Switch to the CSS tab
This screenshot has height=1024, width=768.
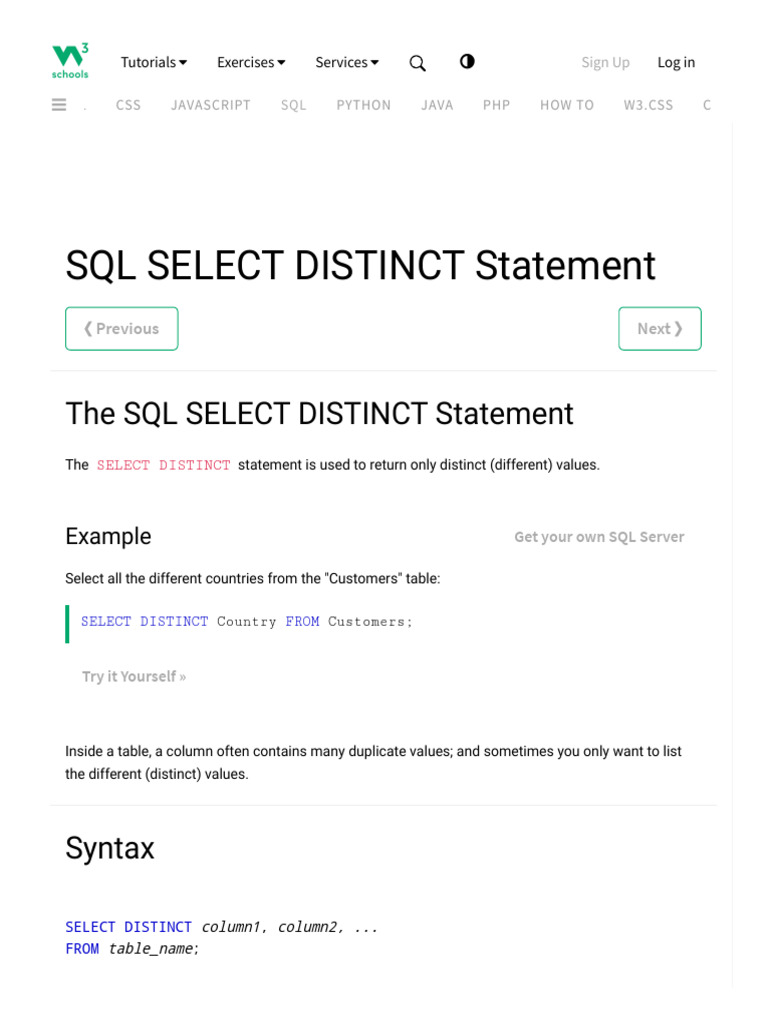(x=128, y=105)
